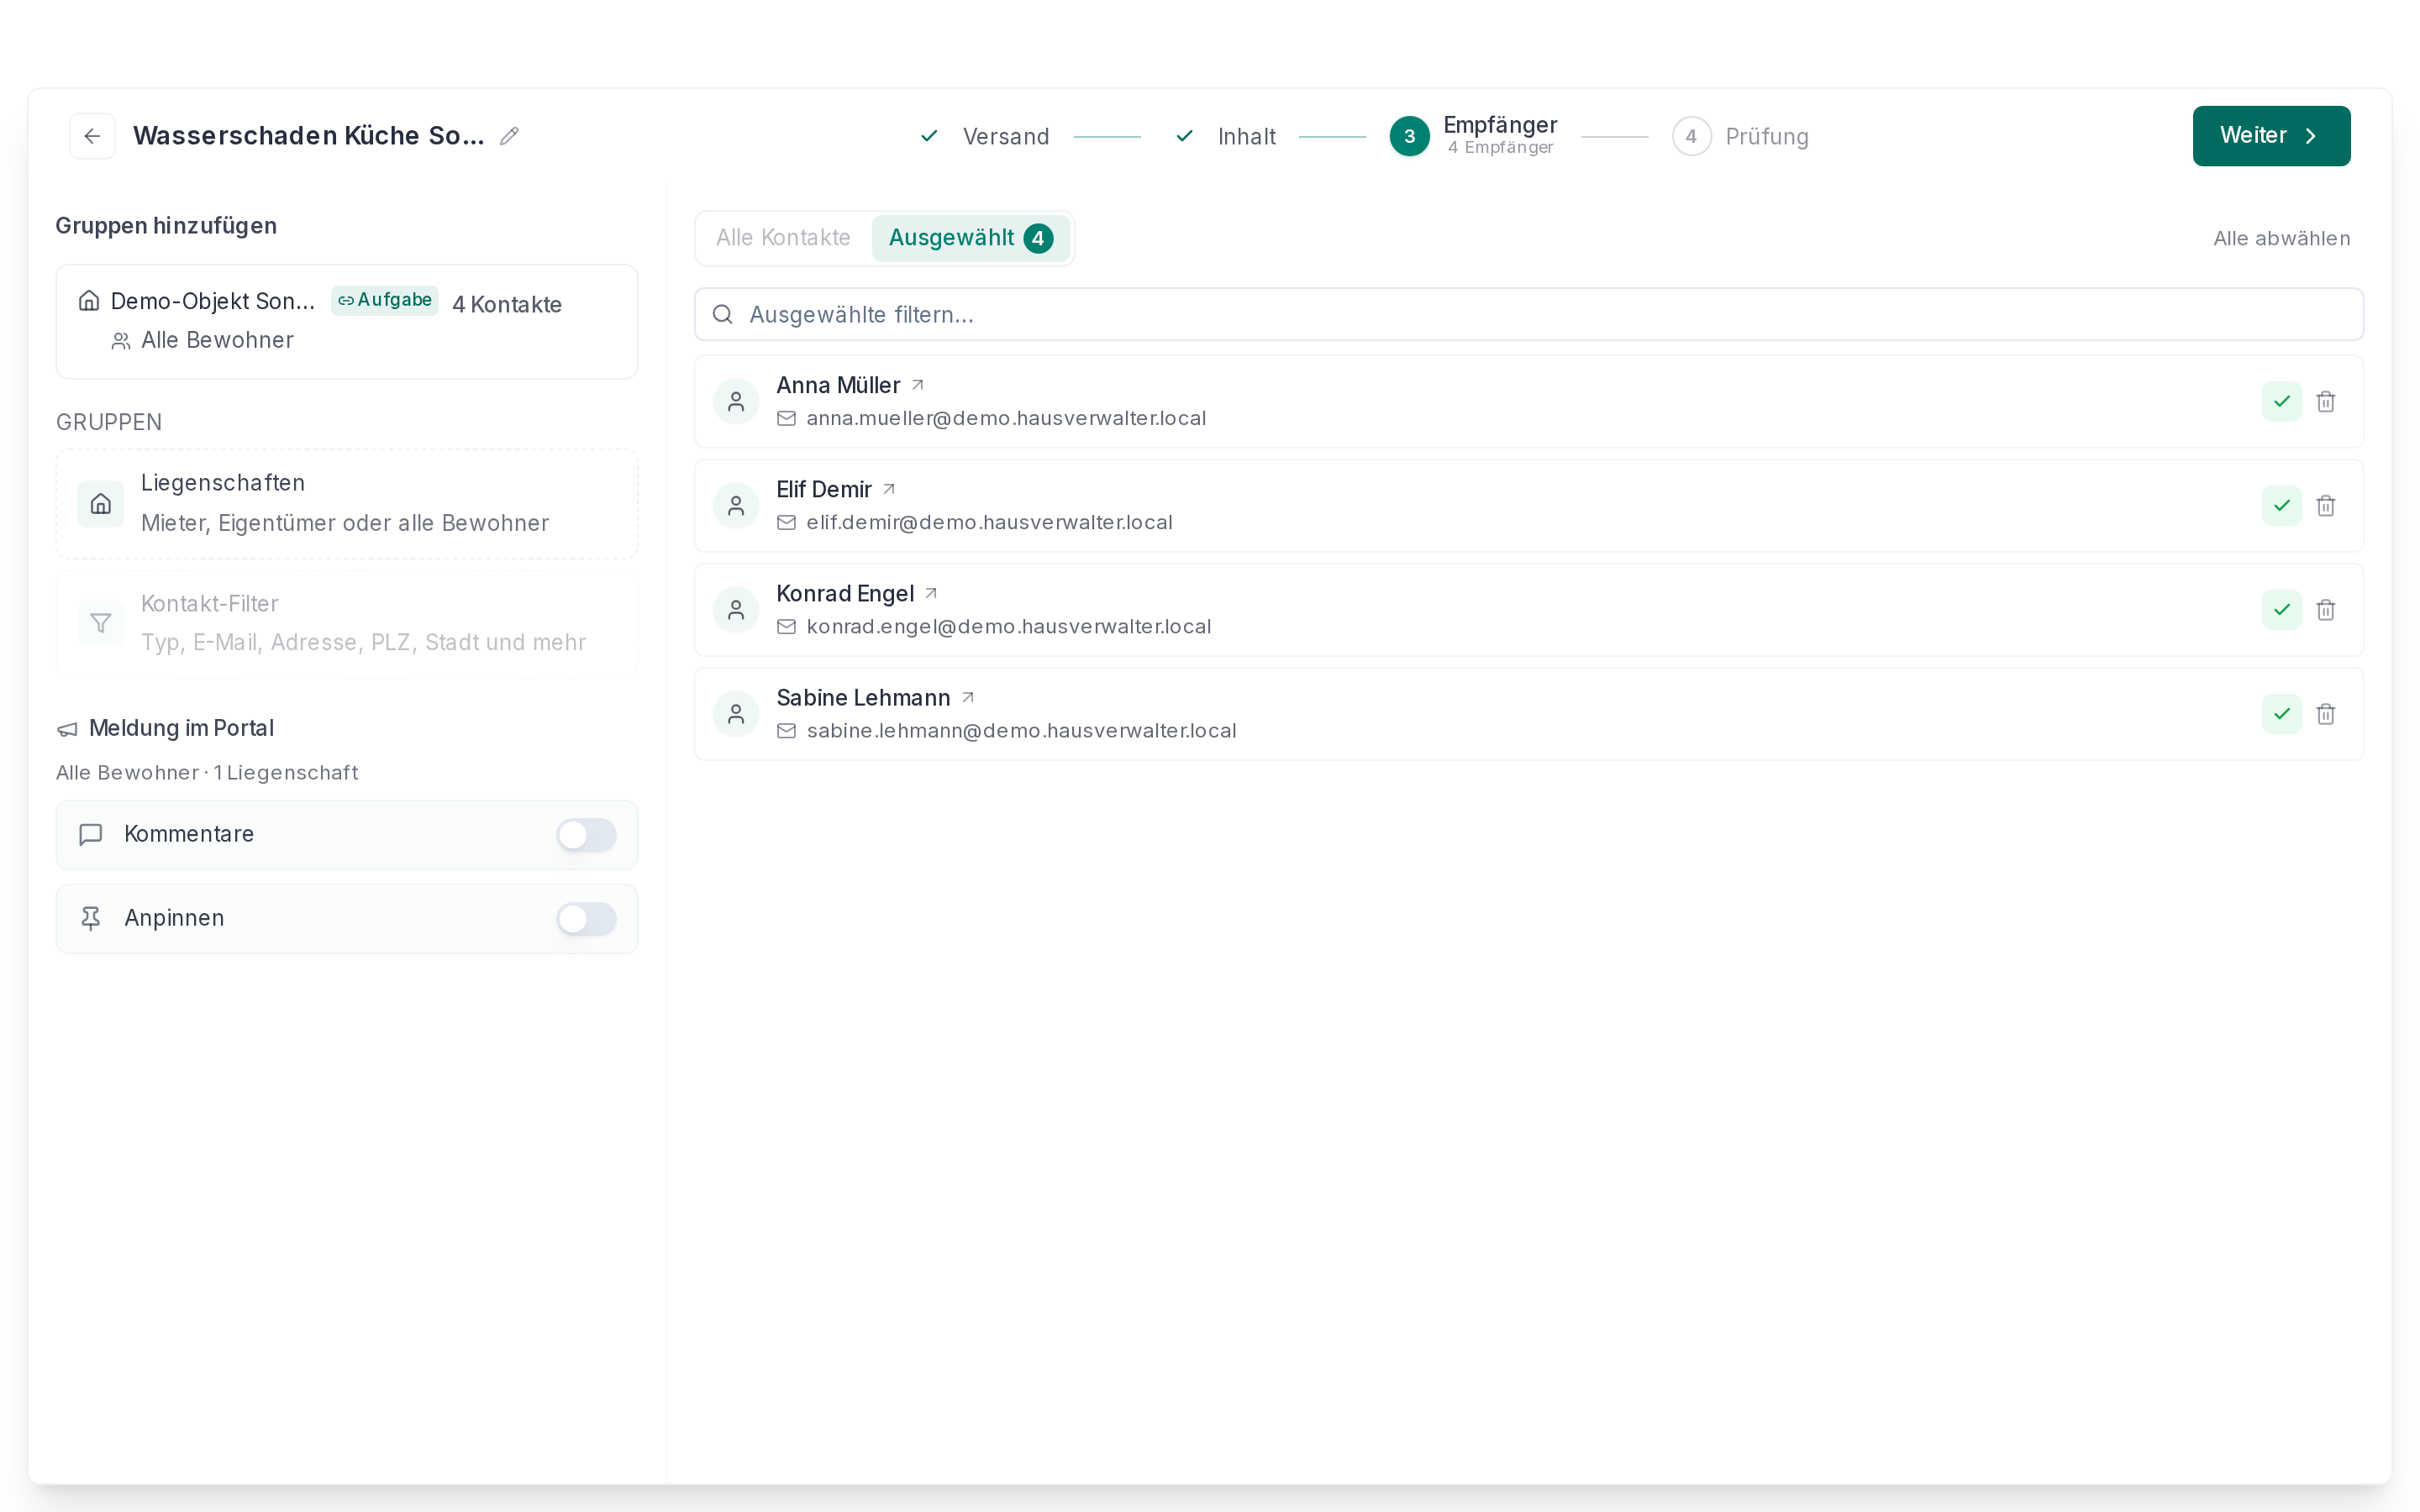Image resolution: width=2420 pixels, height=1512 pixels.
Task: Switch to the Alle Kontakte tab
Action: click(783, 238)
